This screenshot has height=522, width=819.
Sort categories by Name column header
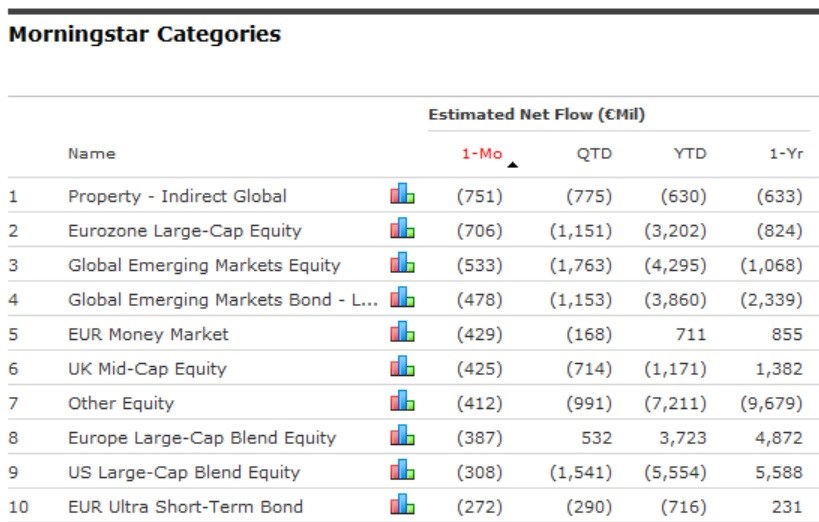click(x=91, y=154)
